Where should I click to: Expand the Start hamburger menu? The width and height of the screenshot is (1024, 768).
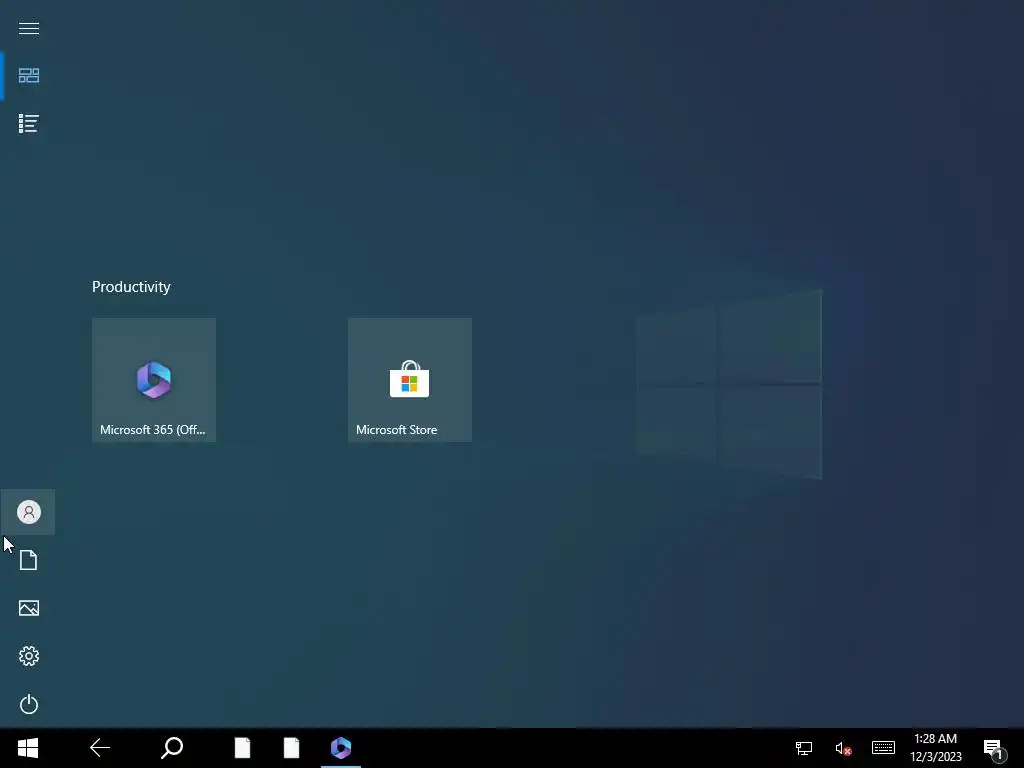click(29, 28)
